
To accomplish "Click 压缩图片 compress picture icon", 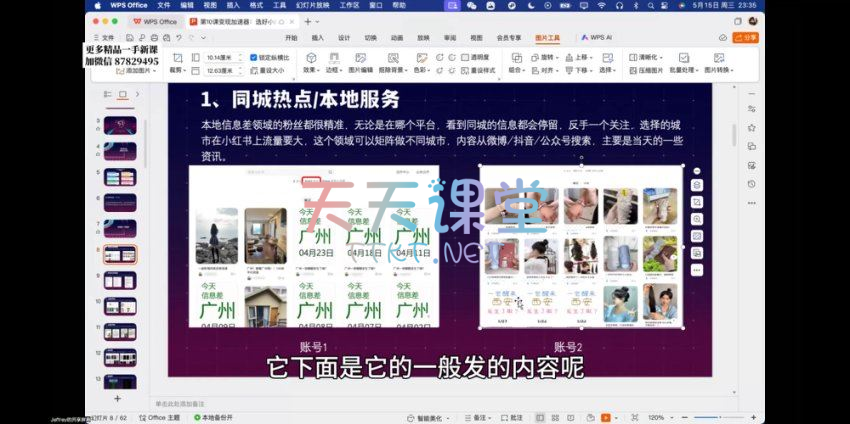I will (645, 71).
